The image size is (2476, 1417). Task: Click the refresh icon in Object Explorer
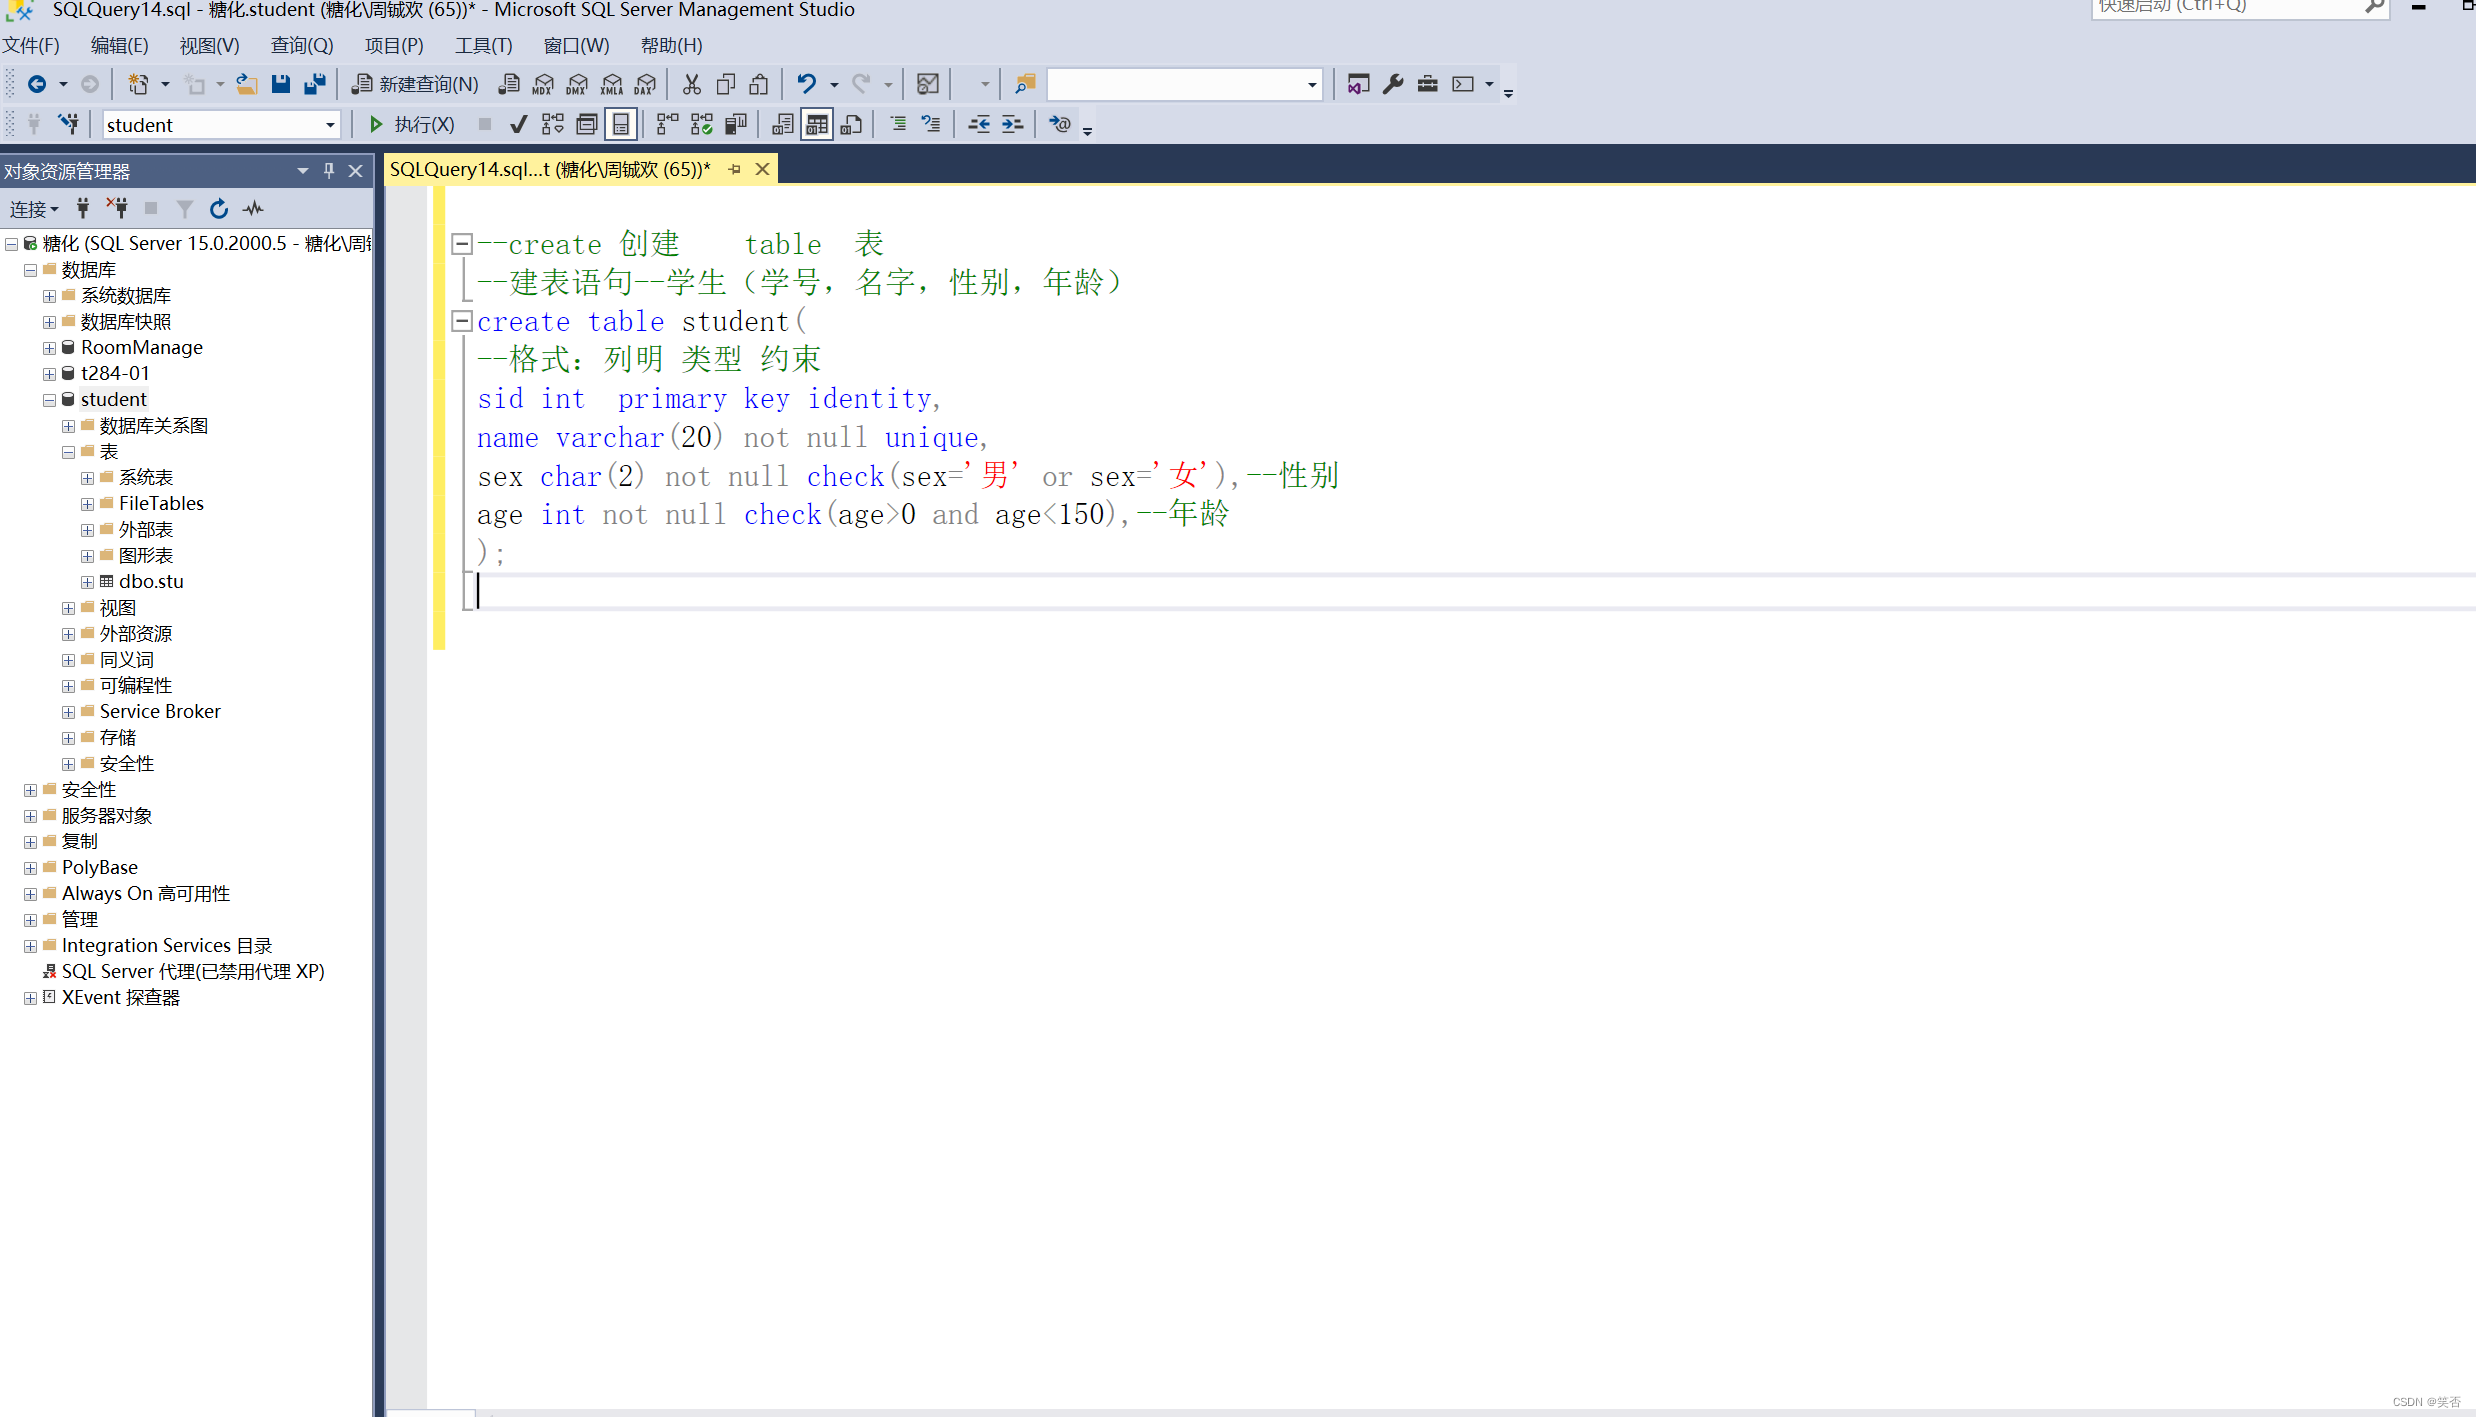218,208
